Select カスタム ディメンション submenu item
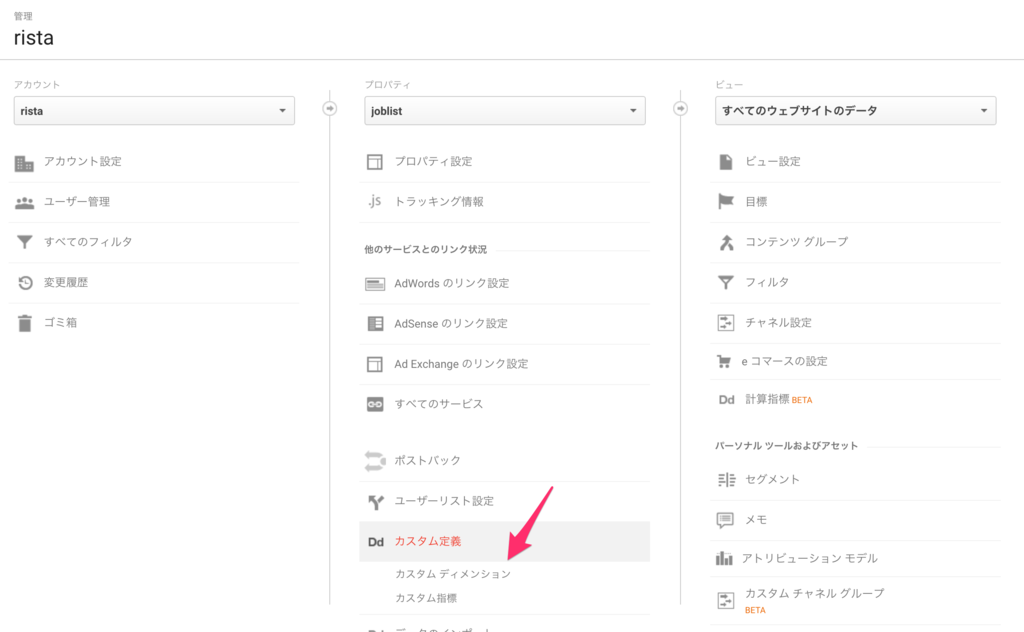The width and height of the screenshot is (1024, 632). click(x=453, y=574)
